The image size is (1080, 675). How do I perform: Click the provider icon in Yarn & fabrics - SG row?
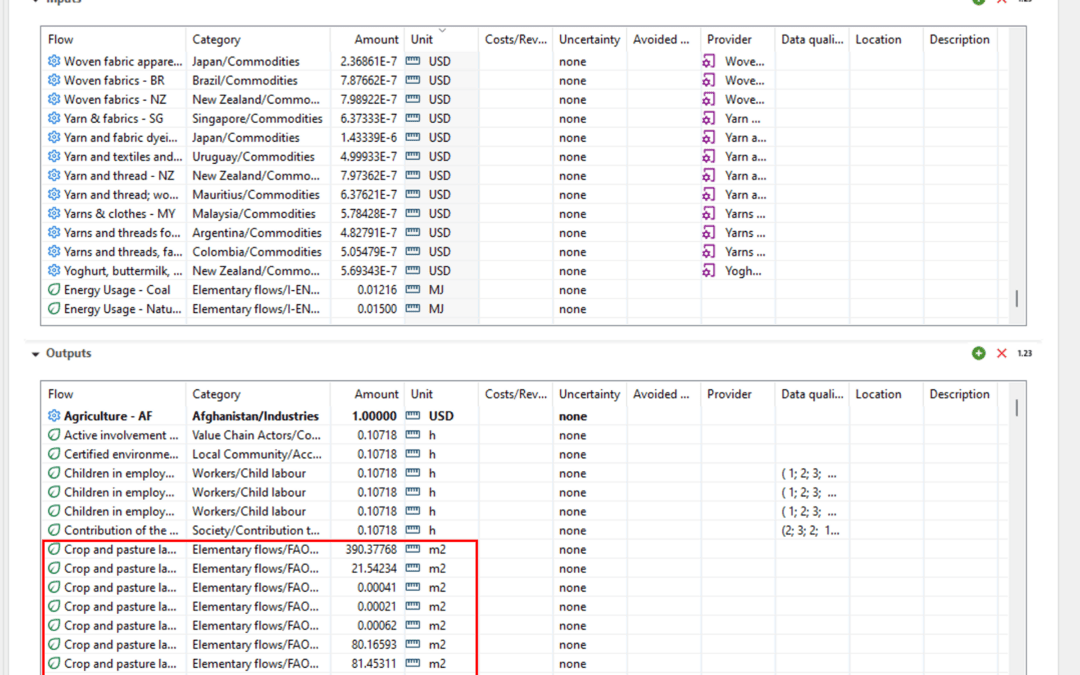point(709,119)
